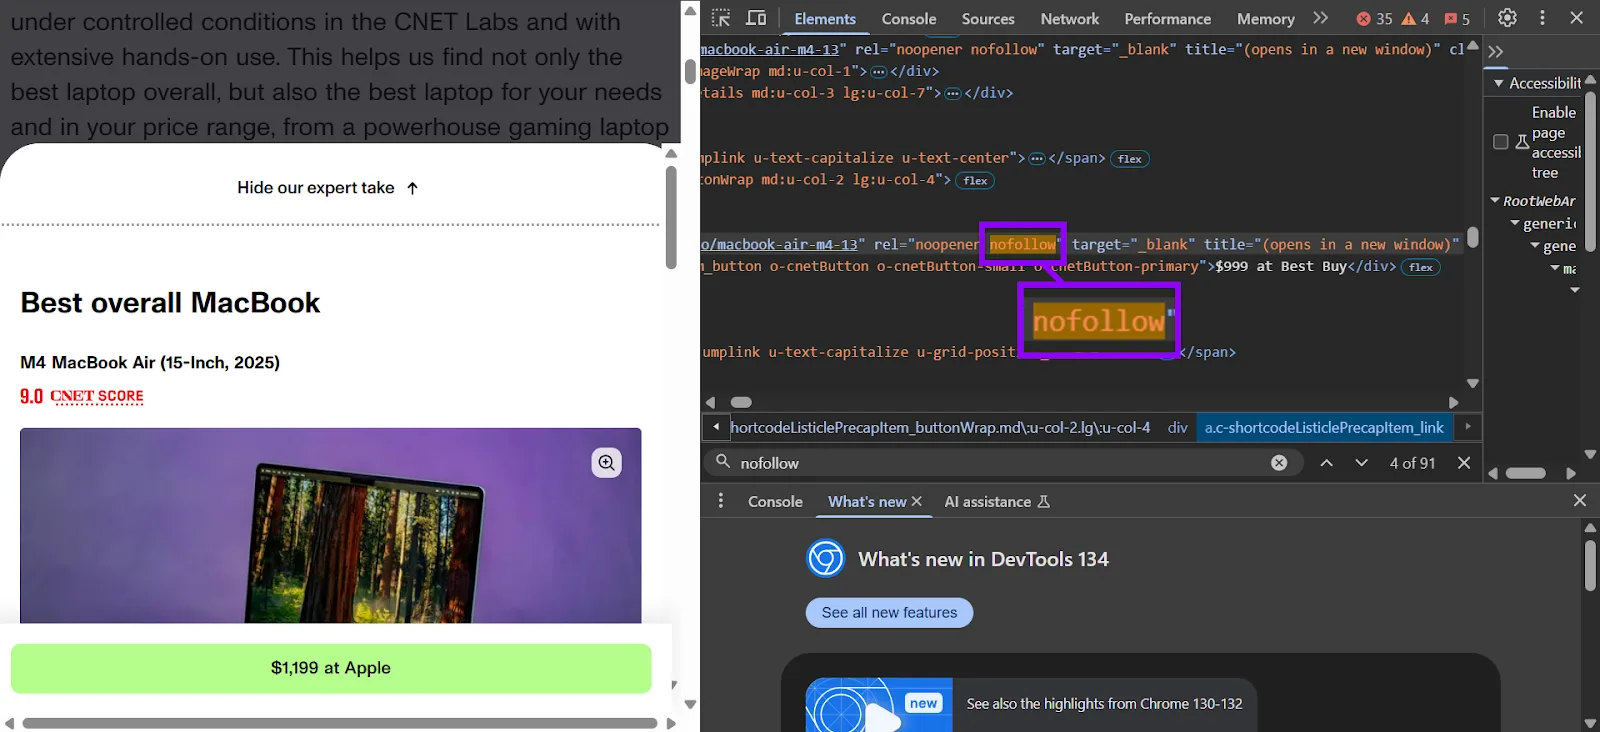Toggle the device toolbar icon
Image resolution: width=1600 pixels, height=732 pixels.
coord(756,18)
